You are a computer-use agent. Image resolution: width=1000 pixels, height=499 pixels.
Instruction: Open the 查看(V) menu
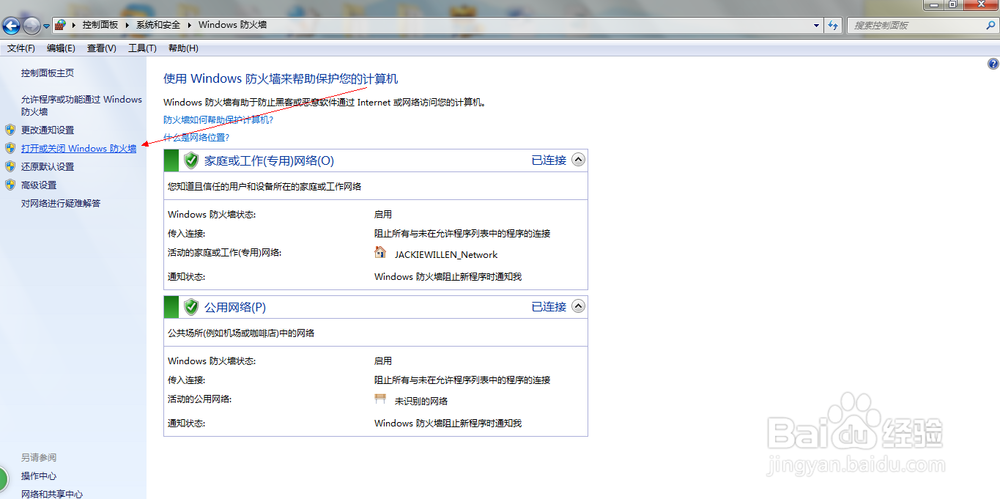point(101,48)
